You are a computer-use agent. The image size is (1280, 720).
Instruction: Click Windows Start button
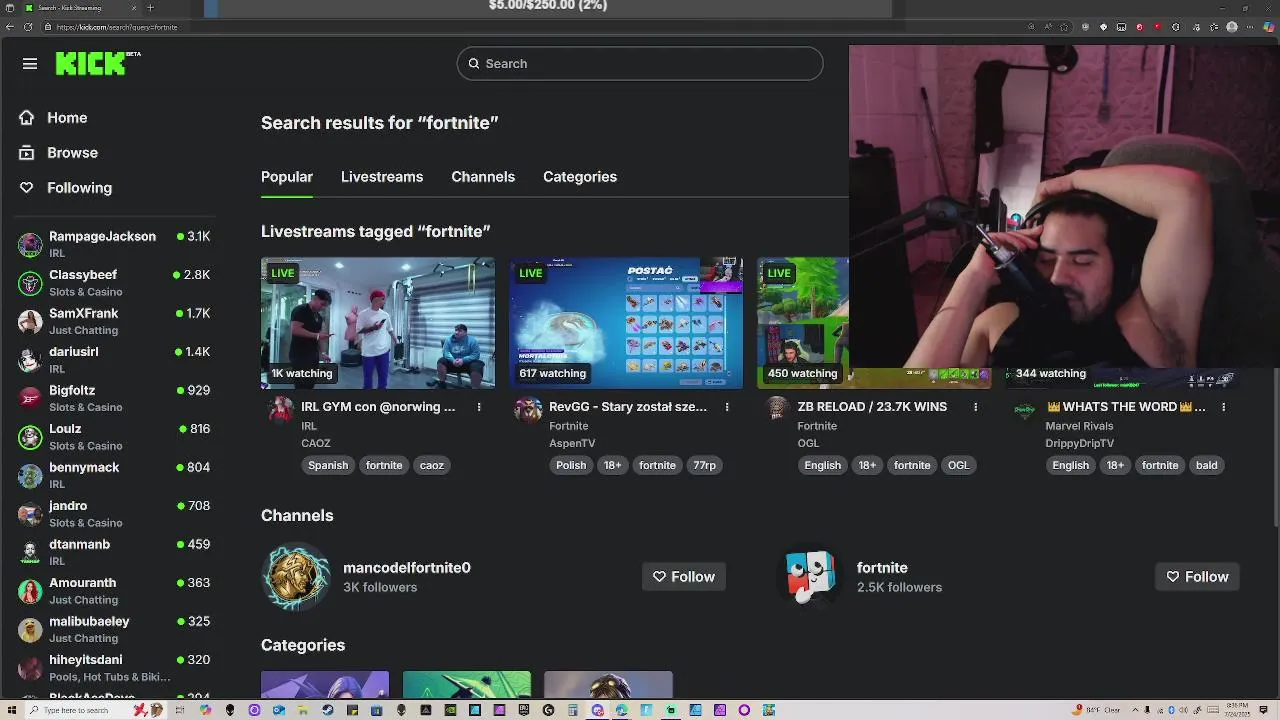click(x=10, y=710)
